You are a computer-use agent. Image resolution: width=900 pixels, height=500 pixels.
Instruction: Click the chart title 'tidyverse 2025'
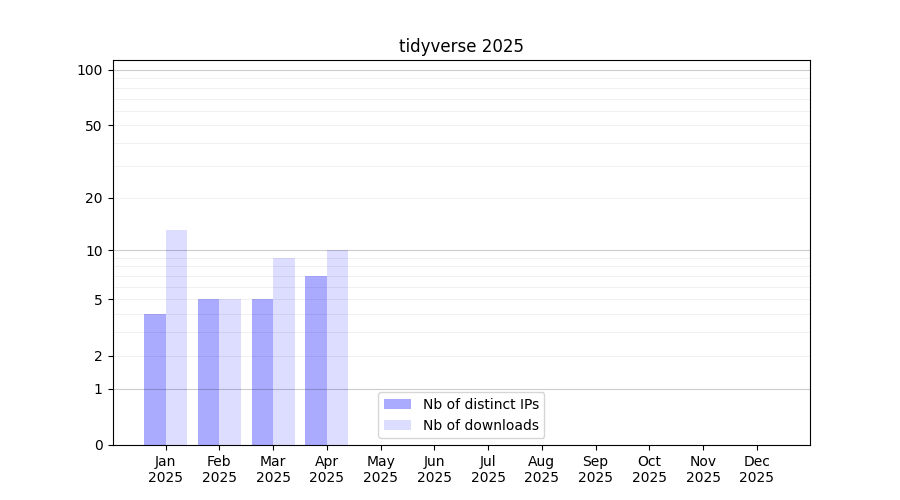pos(461,46)
